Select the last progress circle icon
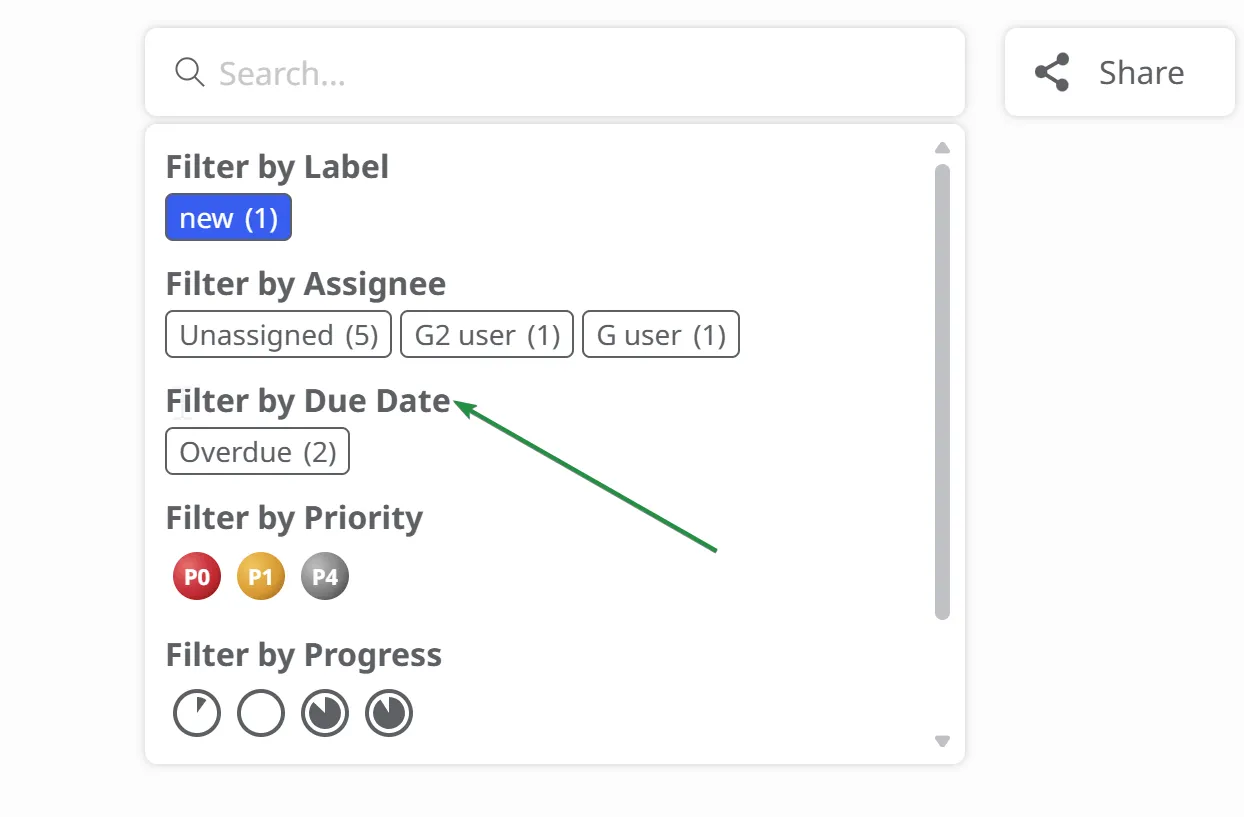Viewport: 1244px width, 817px height. (389, 714)
